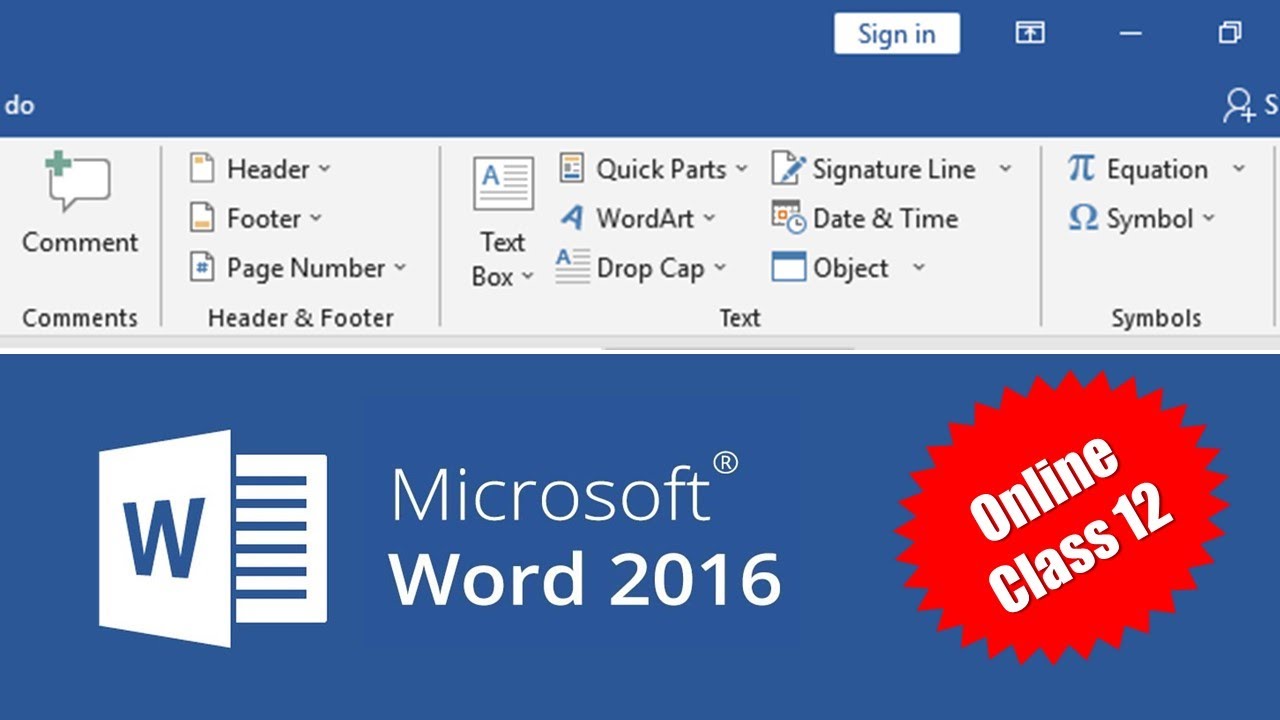Click the Sign in button
The width and height of the screenshot is (1280, 720).
897,34
